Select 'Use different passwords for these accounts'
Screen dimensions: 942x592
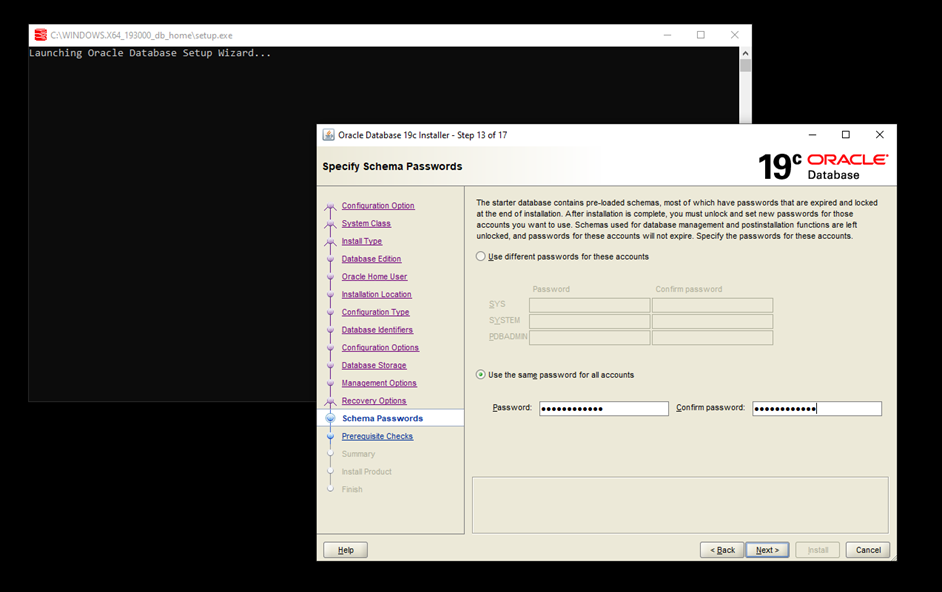coord(481,257)
